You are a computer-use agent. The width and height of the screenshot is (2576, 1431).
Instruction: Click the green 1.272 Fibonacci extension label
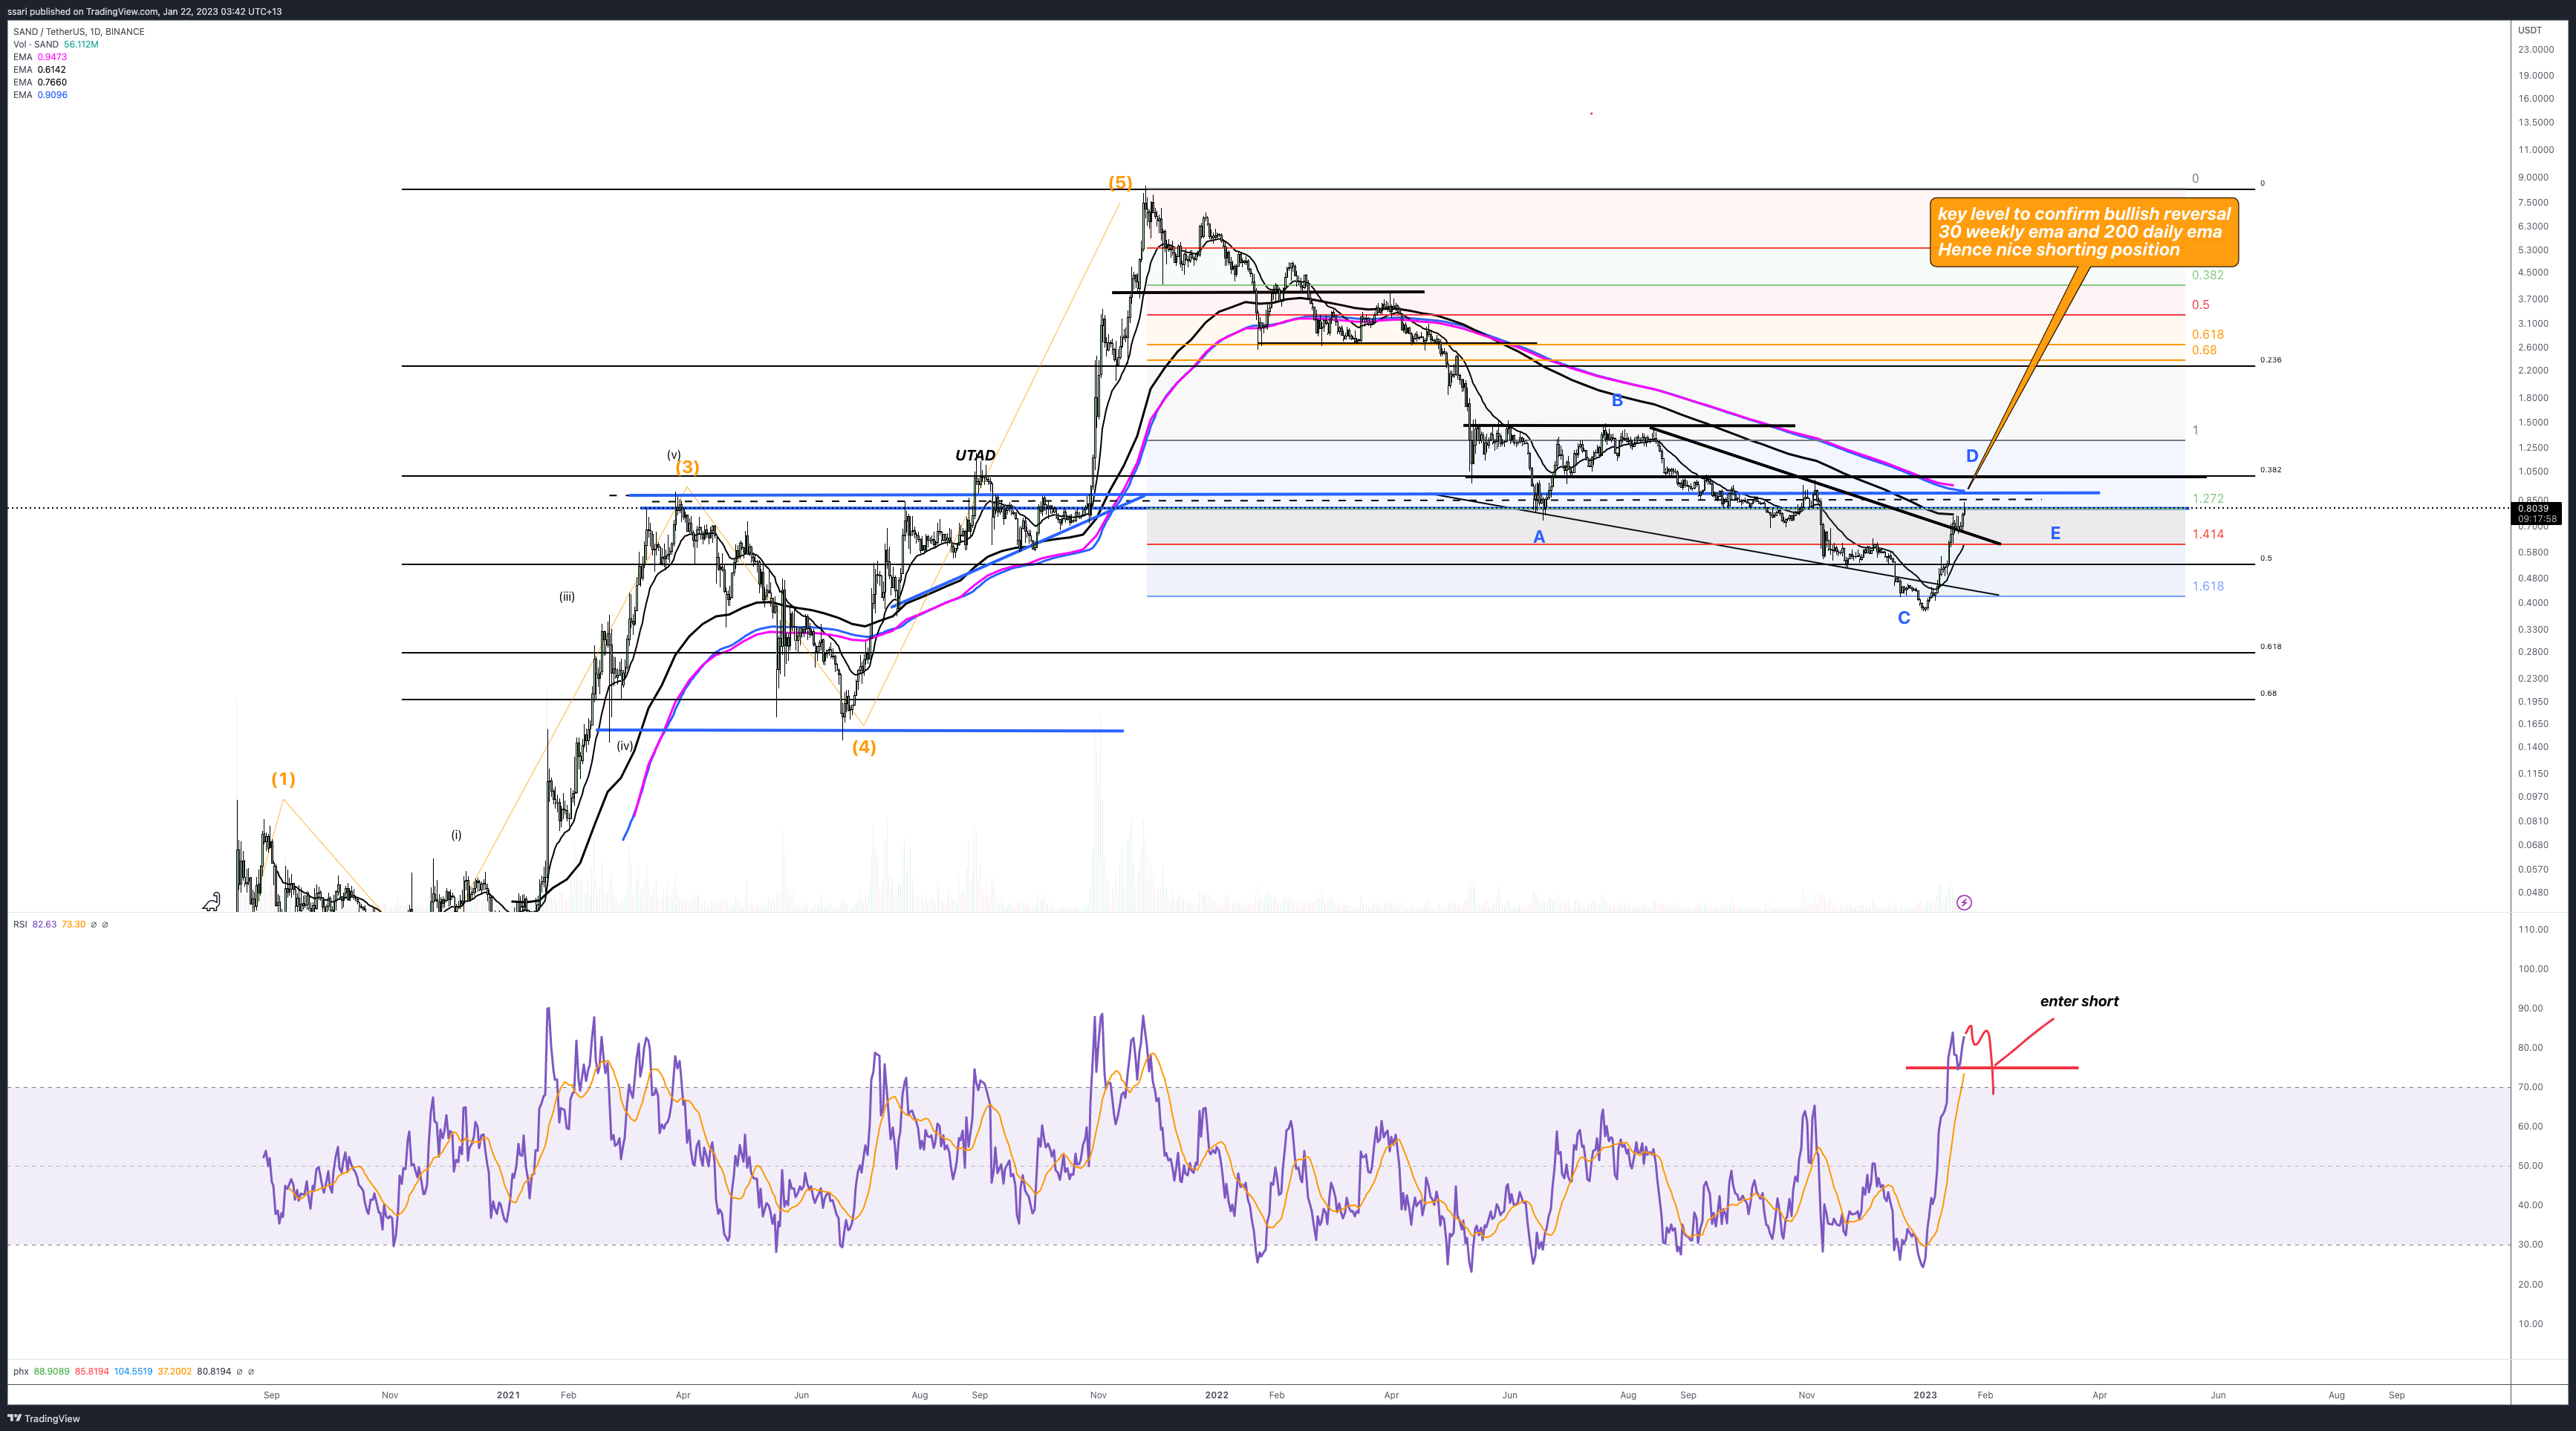[2208, 498]
